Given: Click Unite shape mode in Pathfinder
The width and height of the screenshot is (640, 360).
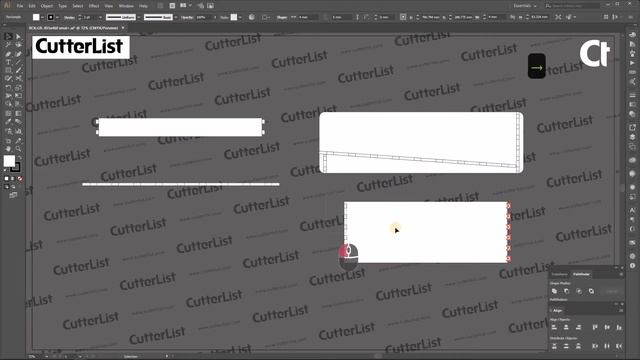Looking at the screenshot, I should (554, 291).
